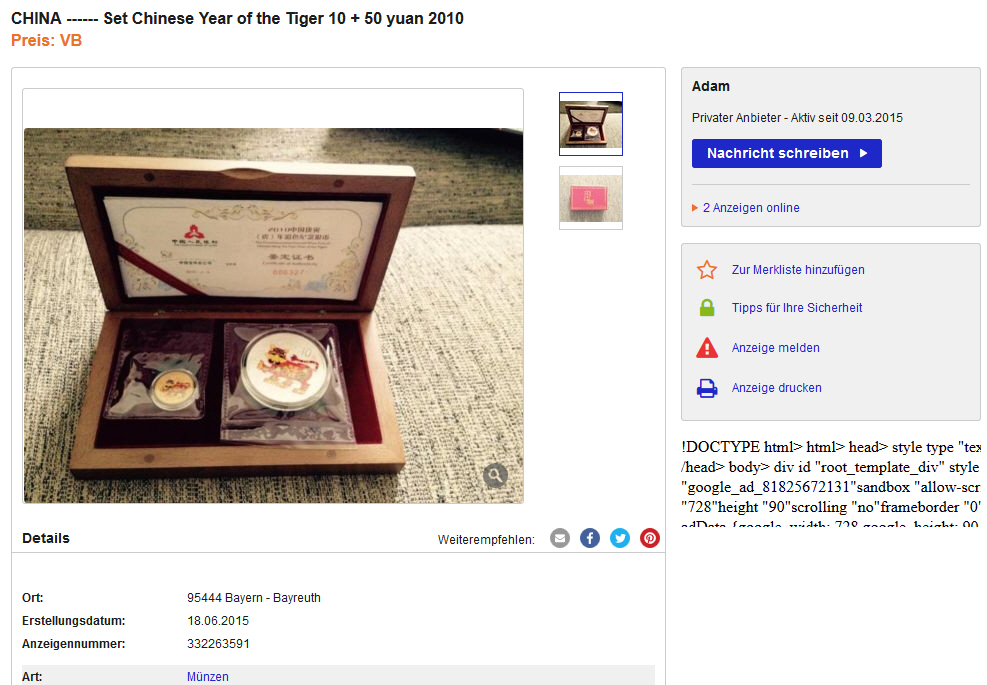
Task: Click the blue printer icon
Action: tap(707, 388)
